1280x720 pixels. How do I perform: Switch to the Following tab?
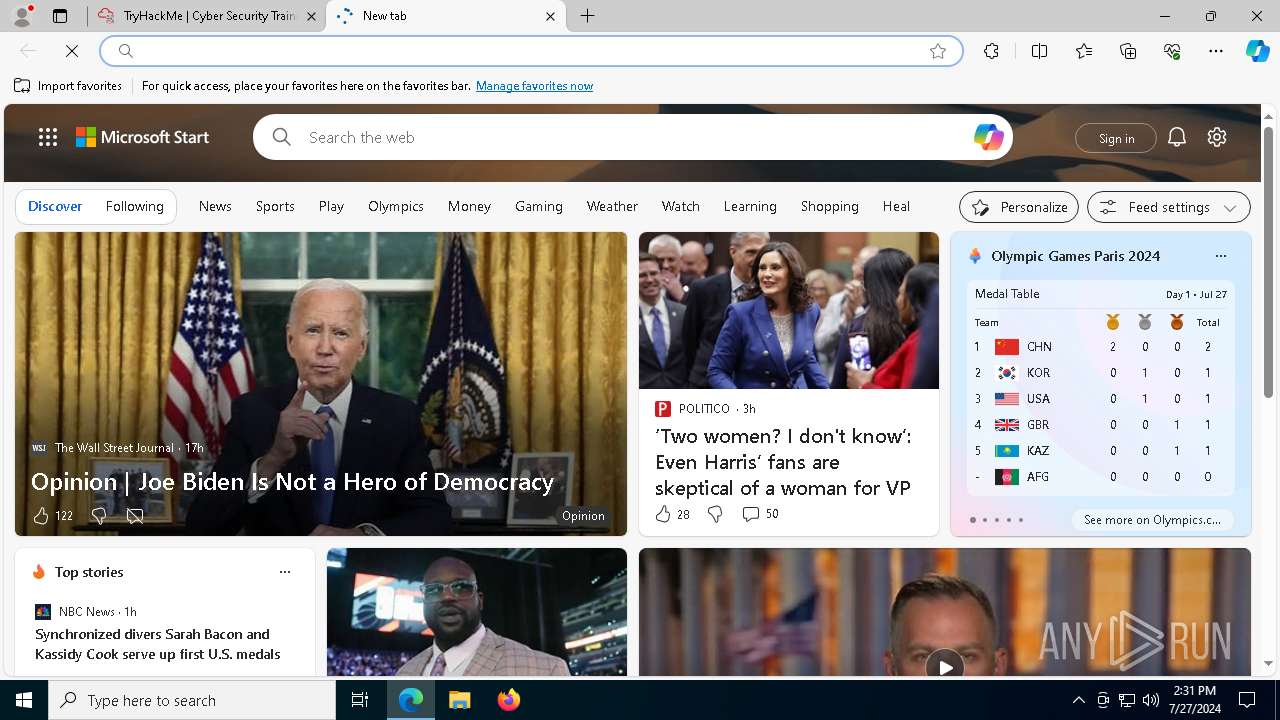coord(134,206)
